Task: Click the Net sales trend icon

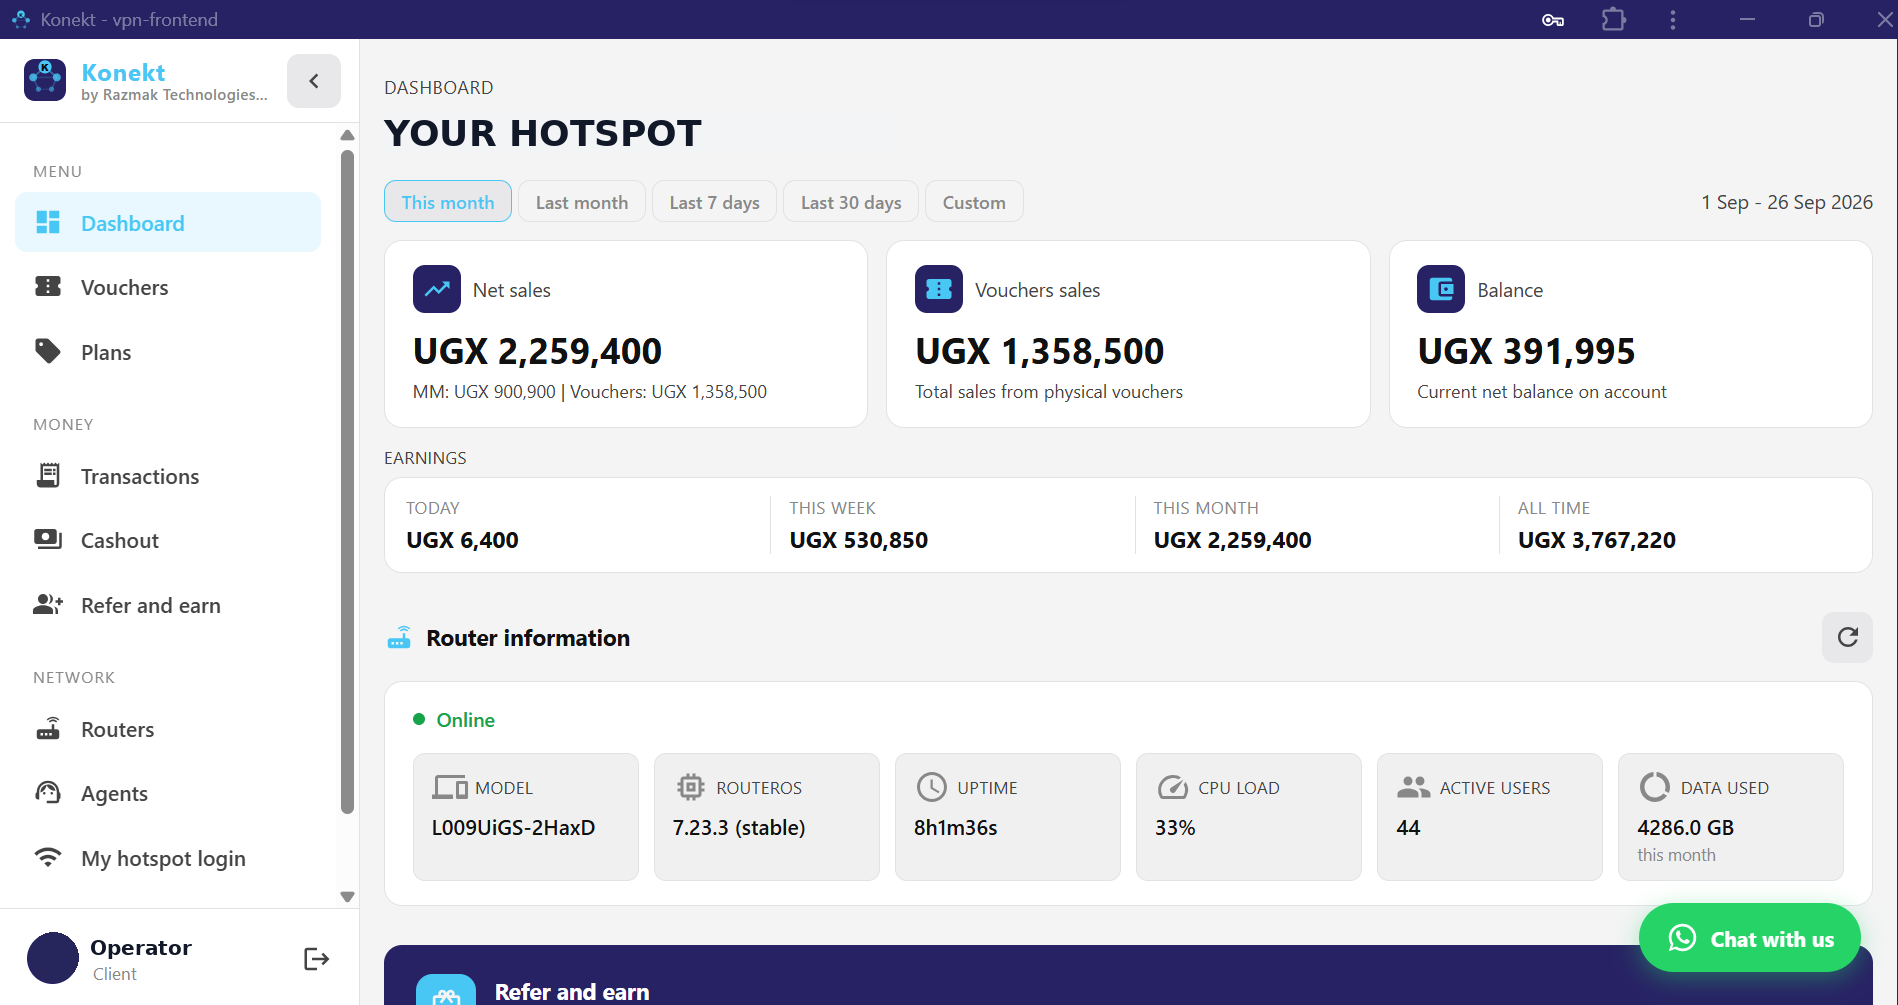Action: 437,289
